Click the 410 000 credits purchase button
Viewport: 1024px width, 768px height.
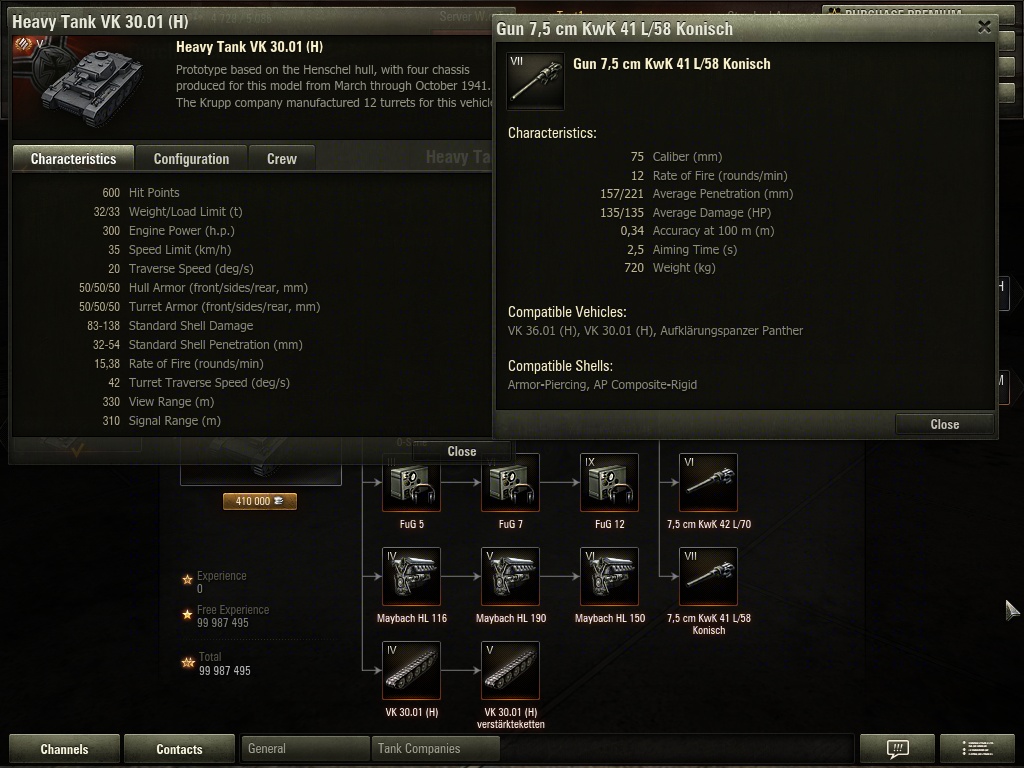[x=260, y=501]
